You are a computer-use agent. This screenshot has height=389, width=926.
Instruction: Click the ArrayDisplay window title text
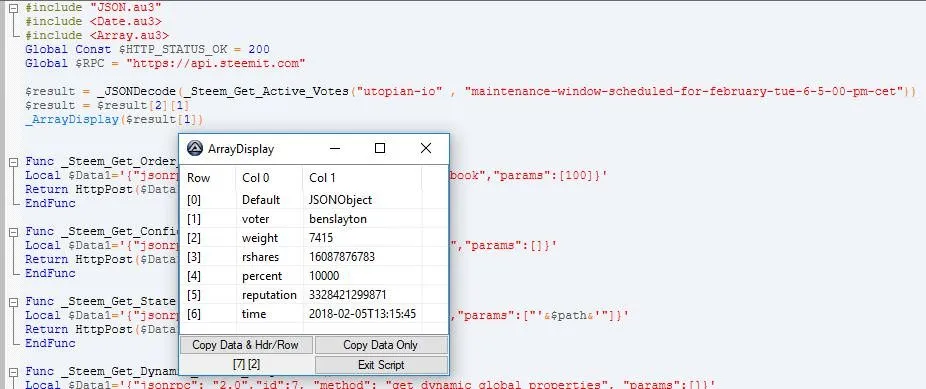pyautogui.click(x=241, y=149)
